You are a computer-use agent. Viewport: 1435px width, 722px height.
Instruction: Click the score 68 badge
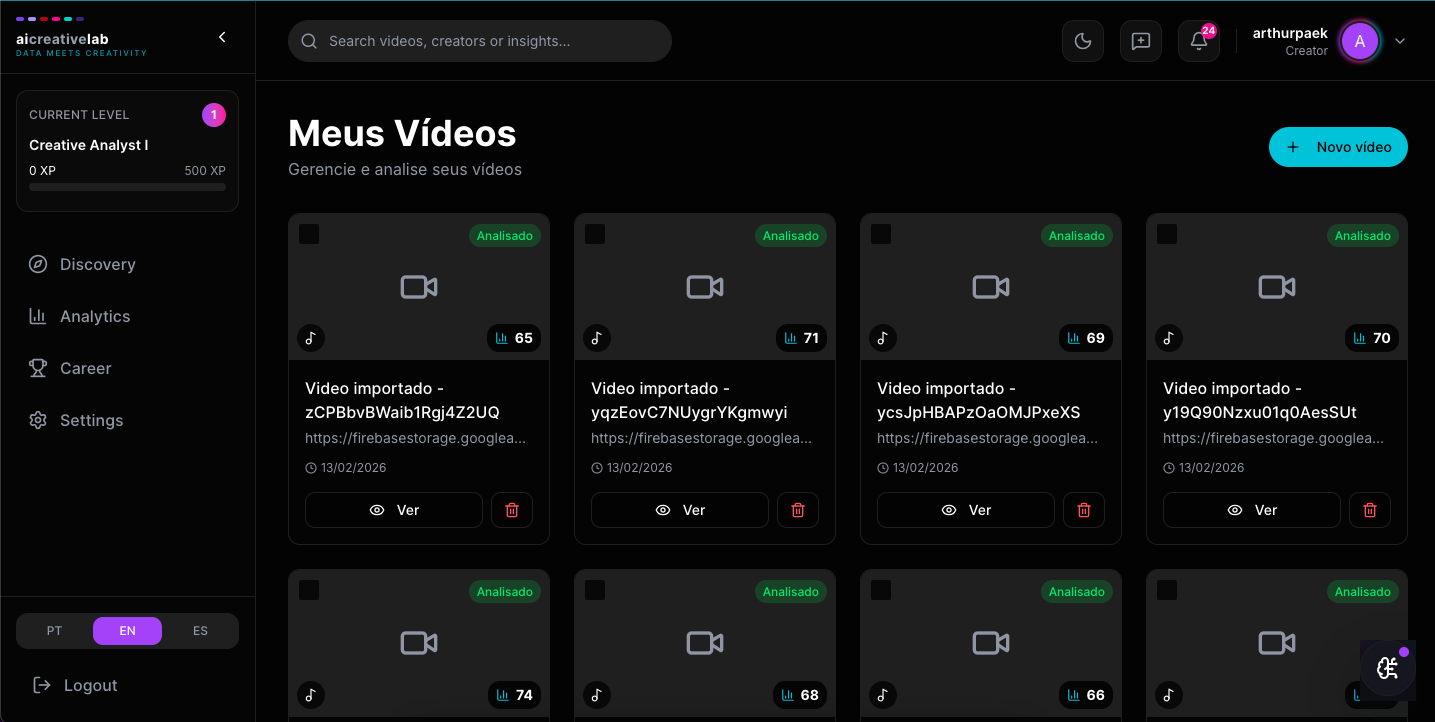click(800, 694)
